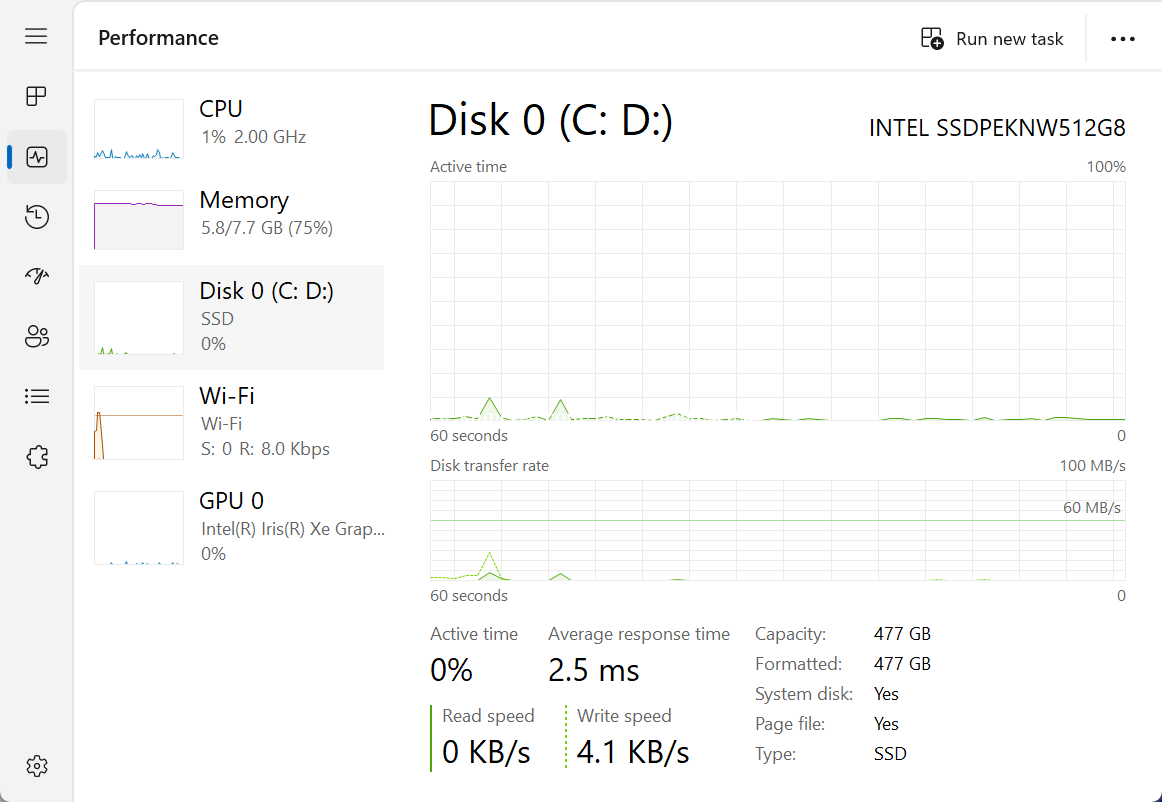Open the Startup apps page
Image resolution: width=1162 pixels, height=802 pixels.
coord(37,277)
